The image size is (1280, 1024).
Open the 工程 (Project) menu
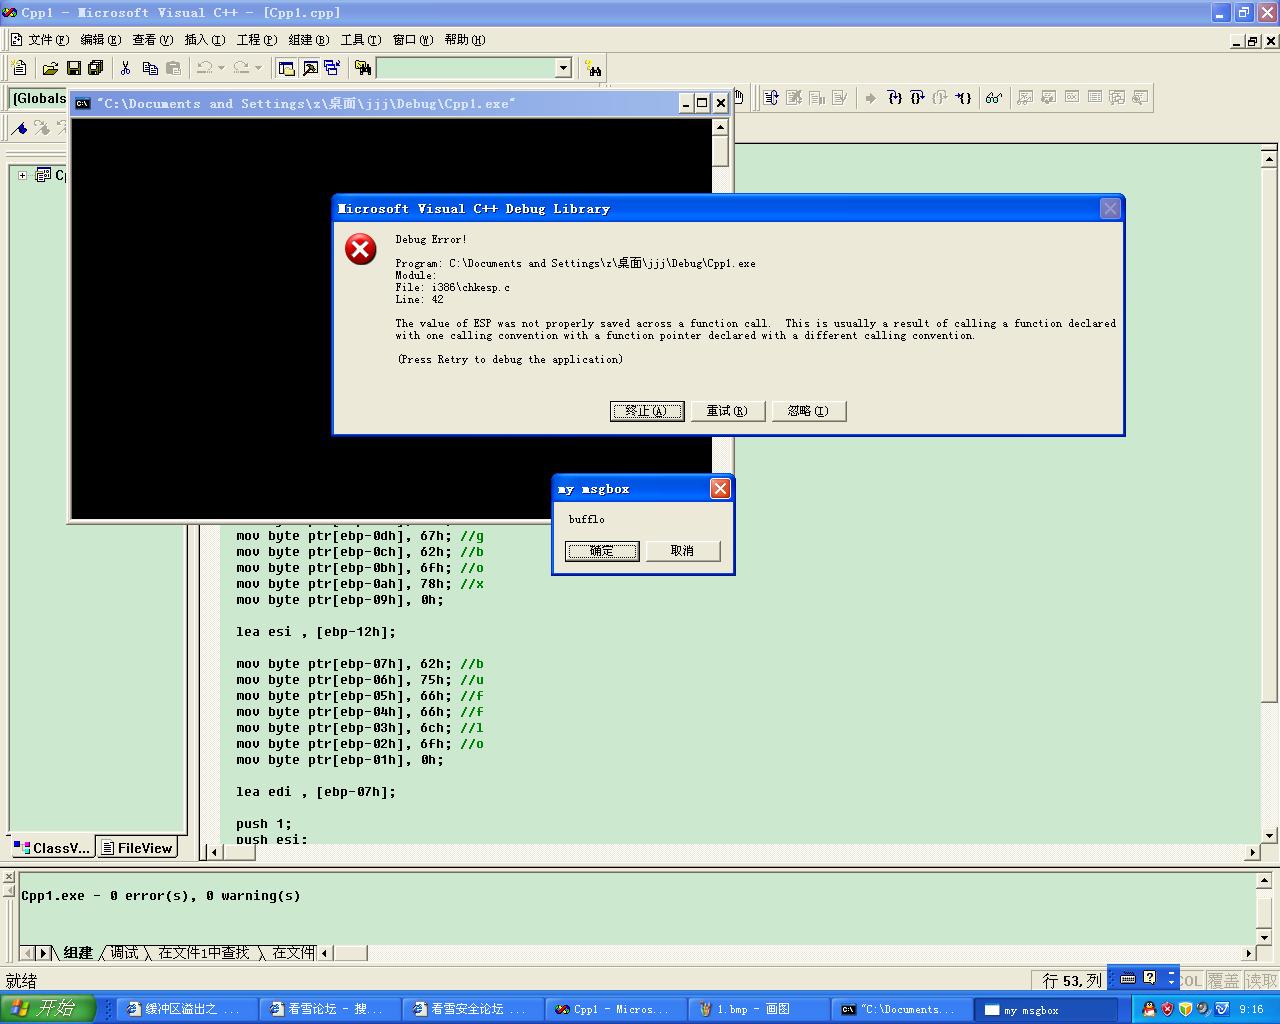(256, 40)
